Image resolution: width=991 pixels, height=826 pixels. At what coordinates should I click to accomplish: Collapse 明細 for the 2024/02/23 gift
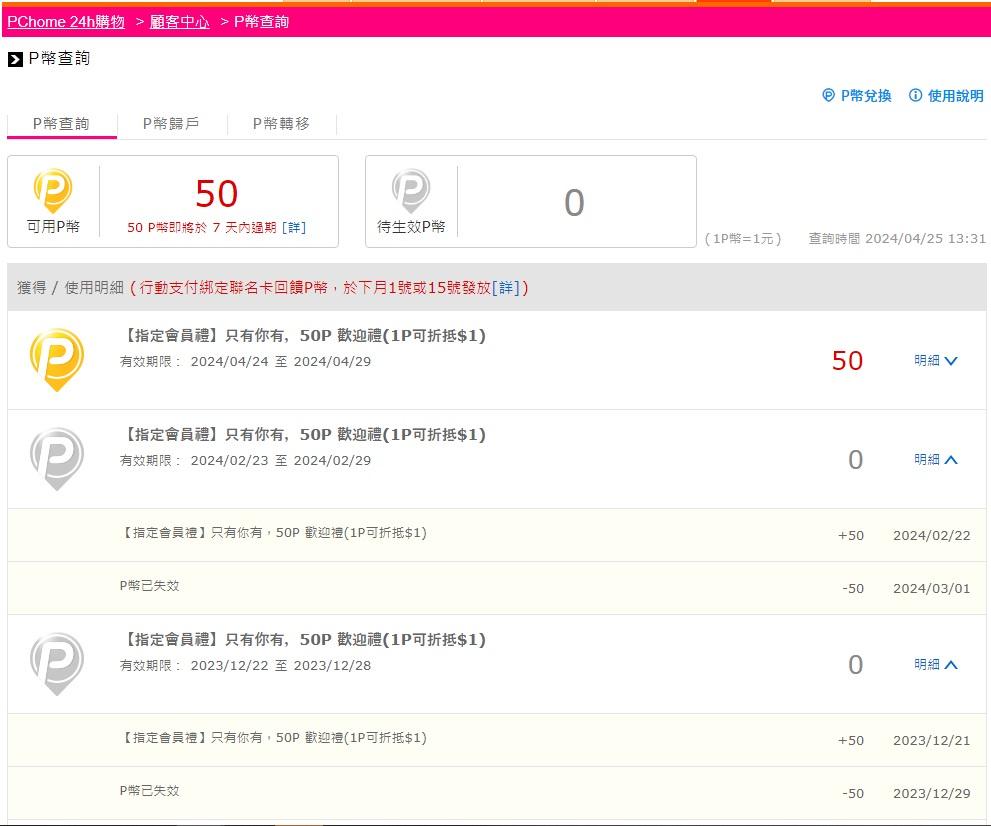[936, 460]
